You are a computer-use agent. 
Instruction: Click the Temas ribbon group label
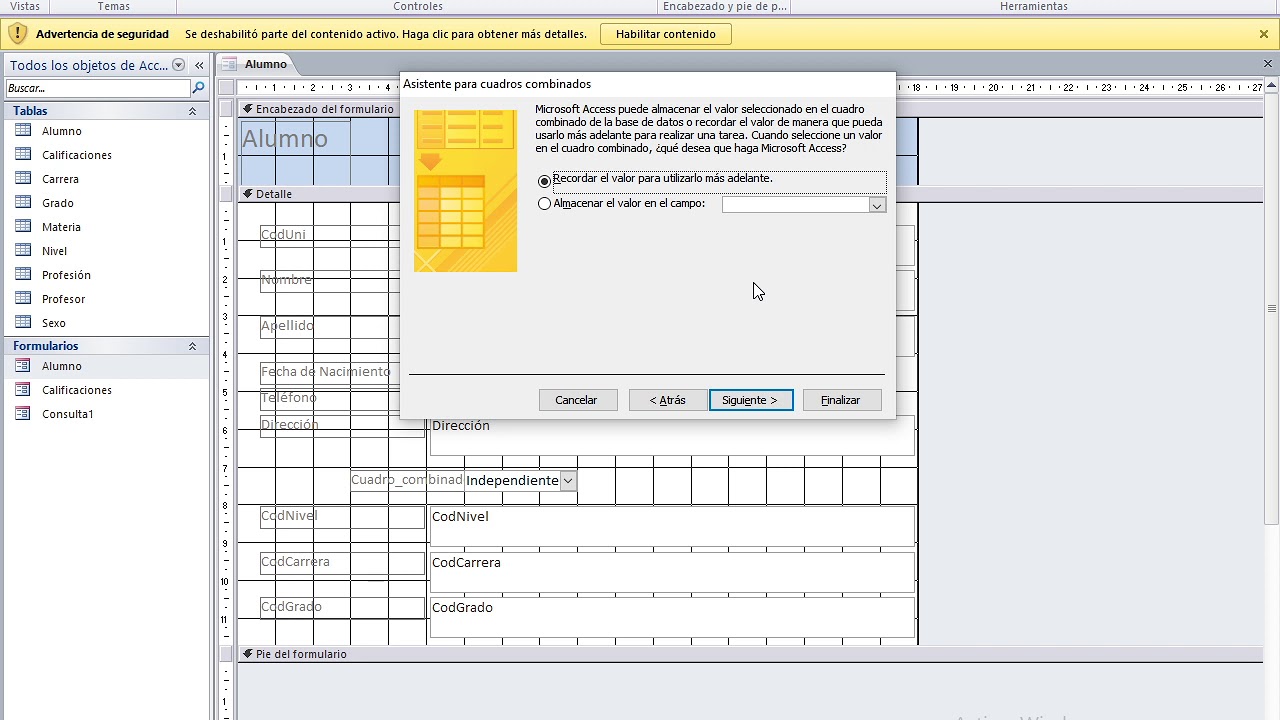pos(113,6)
